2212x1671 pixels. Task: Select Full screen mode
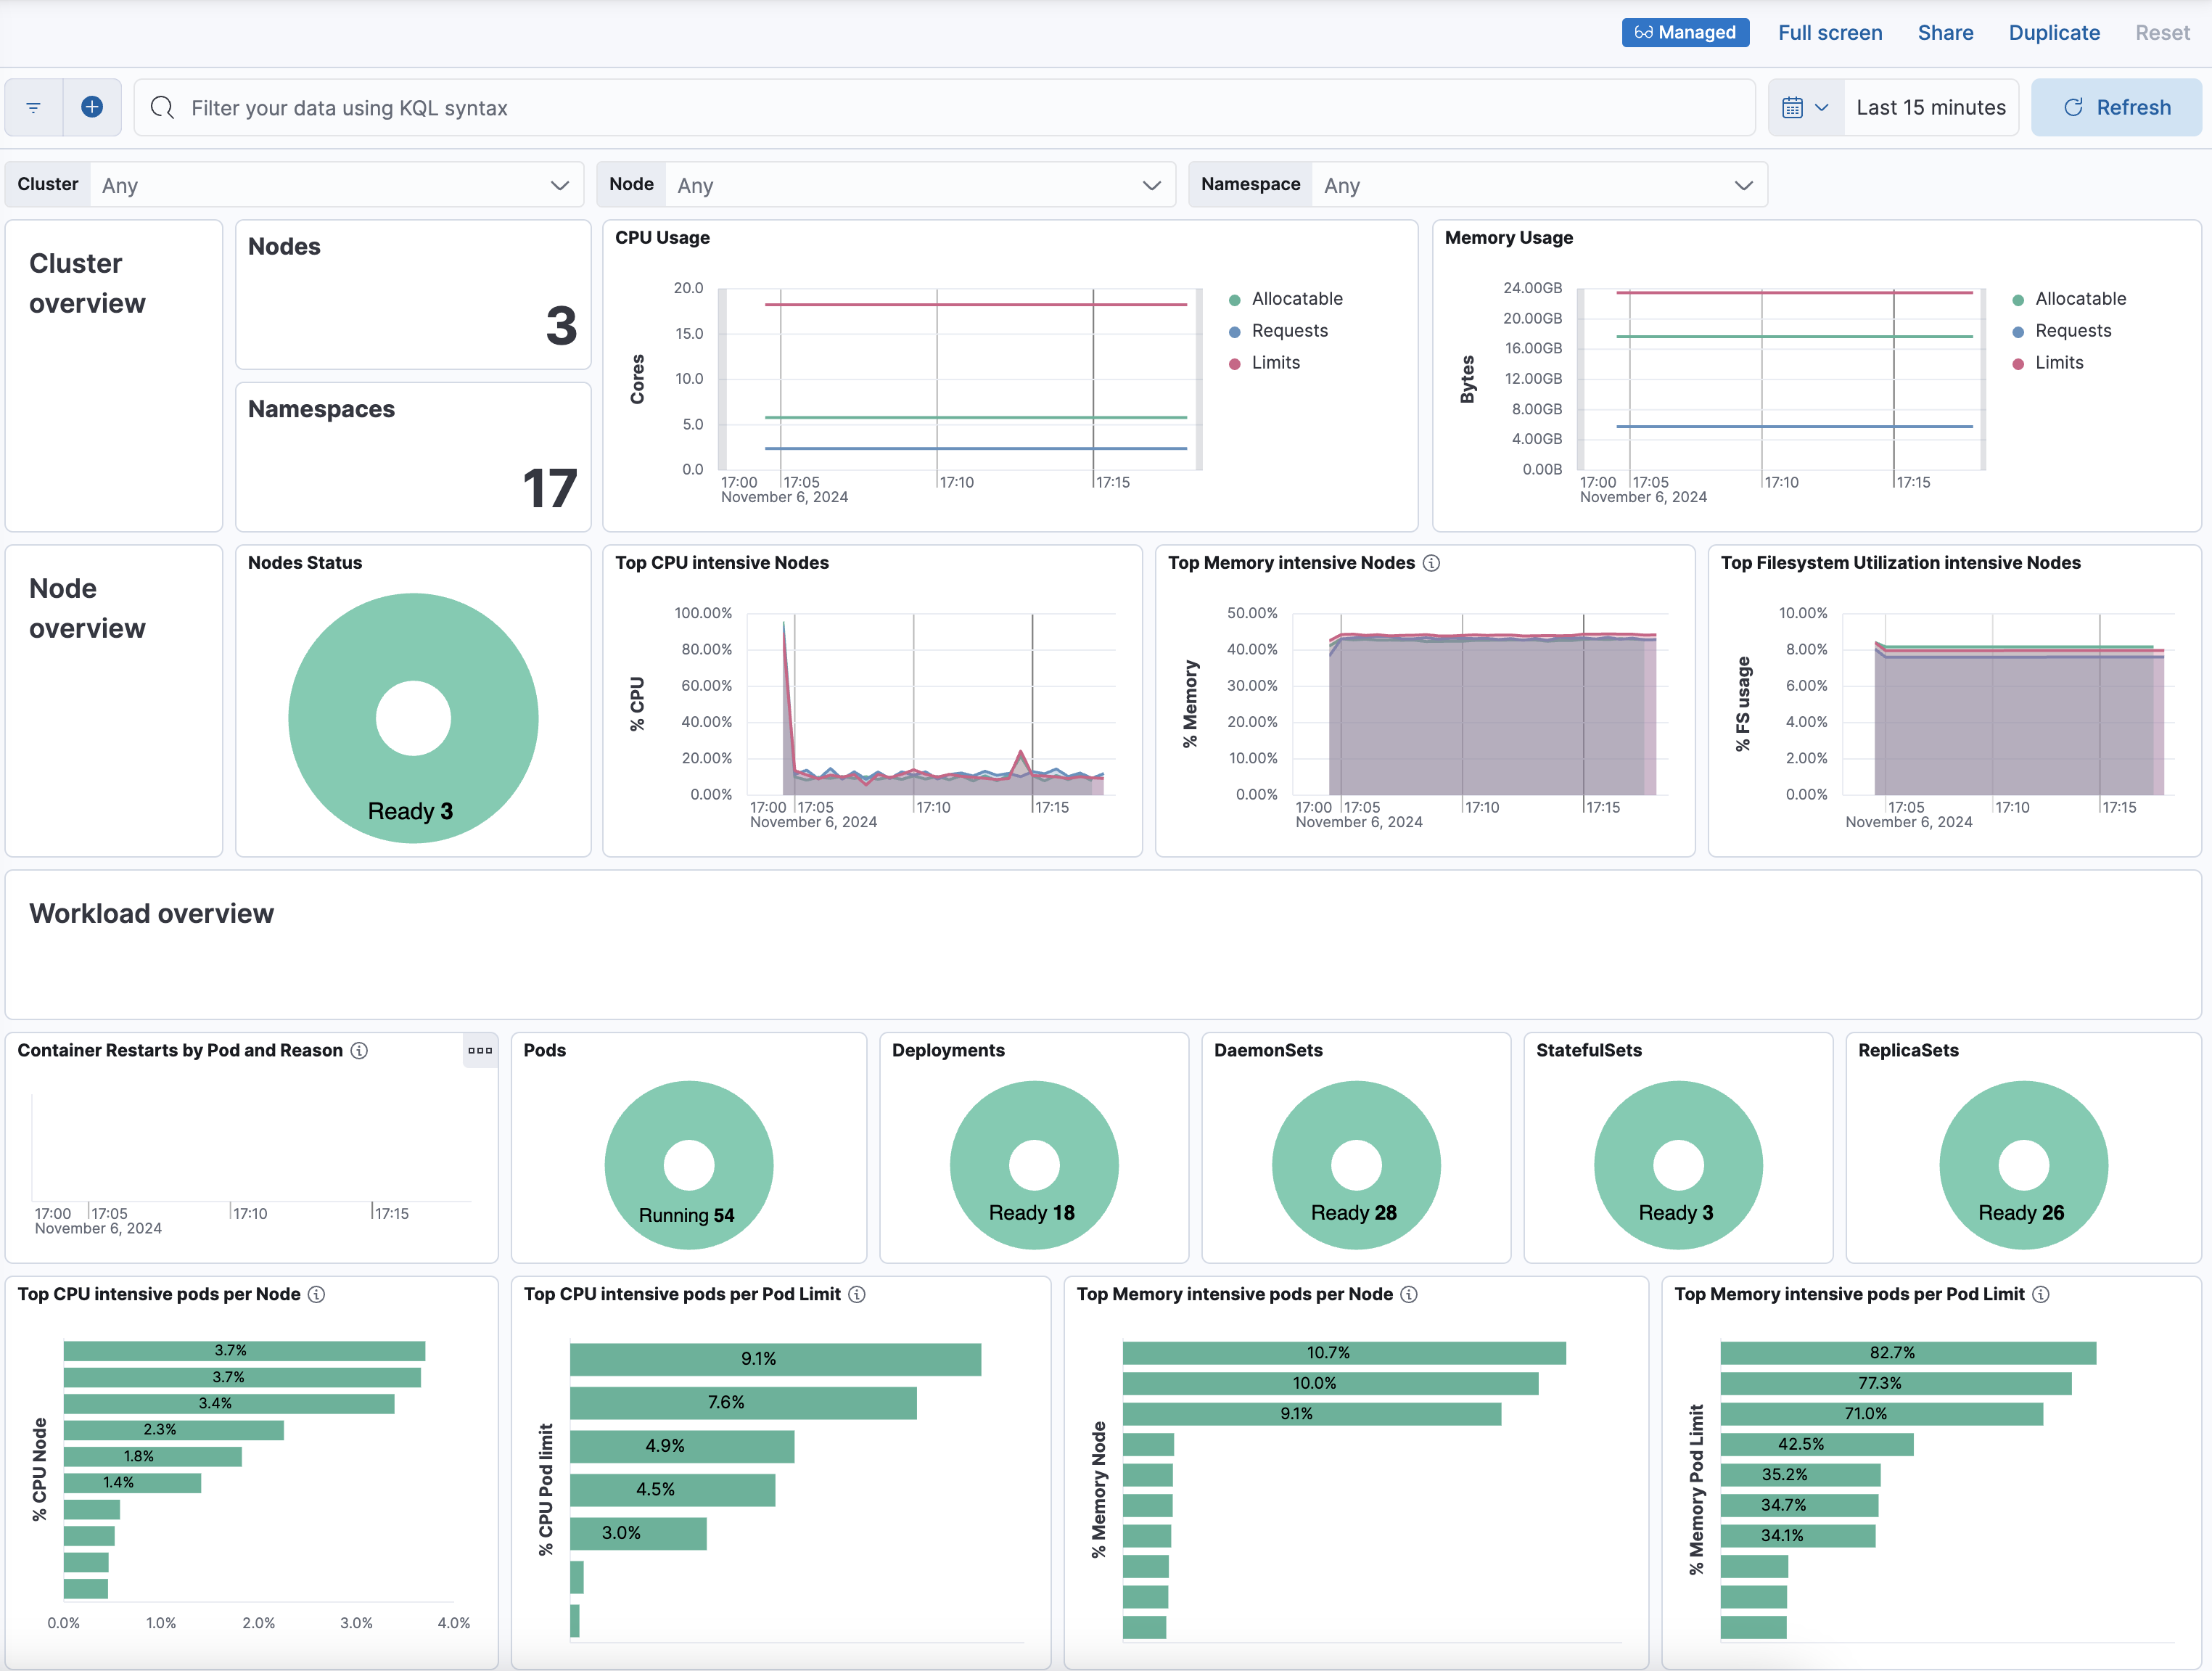point(1830,32)
